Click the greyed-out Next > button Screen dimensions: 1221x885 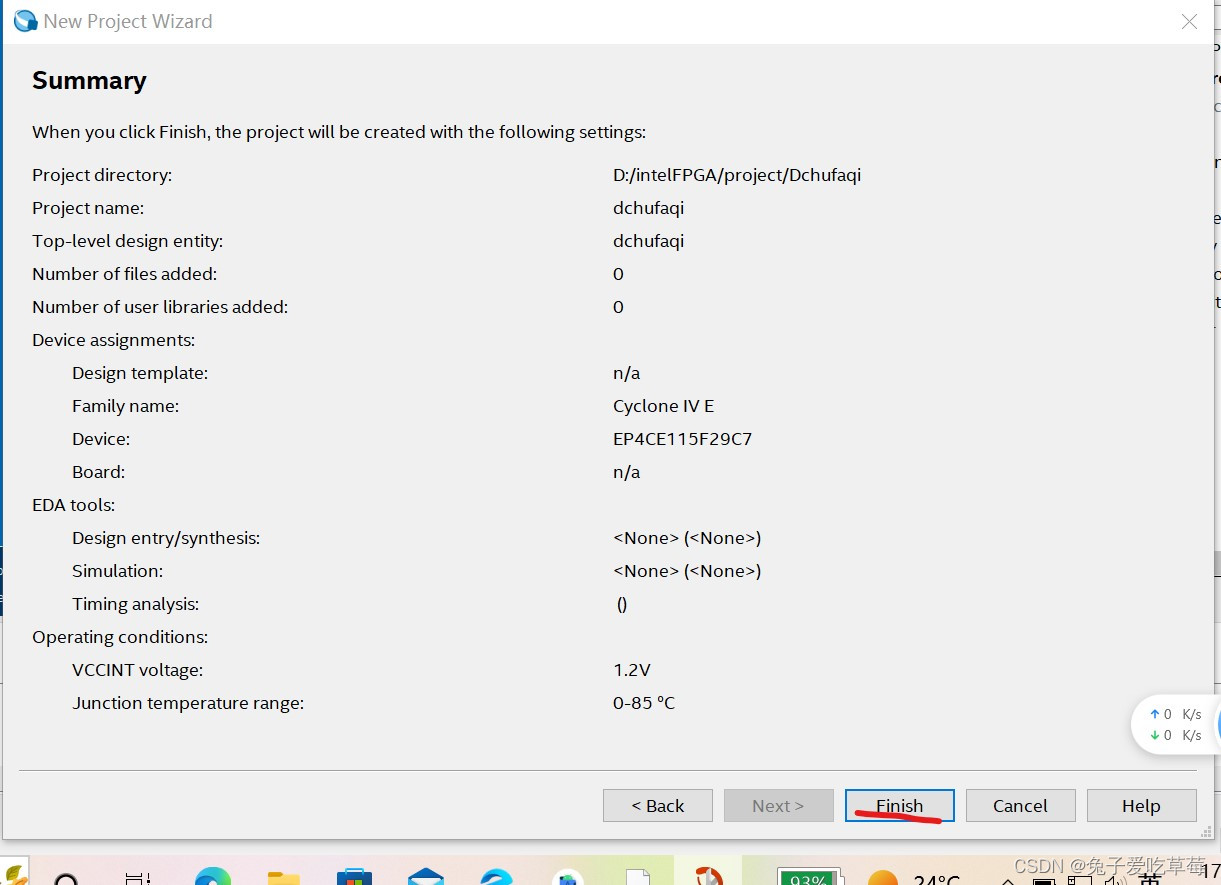click(778, 805)
